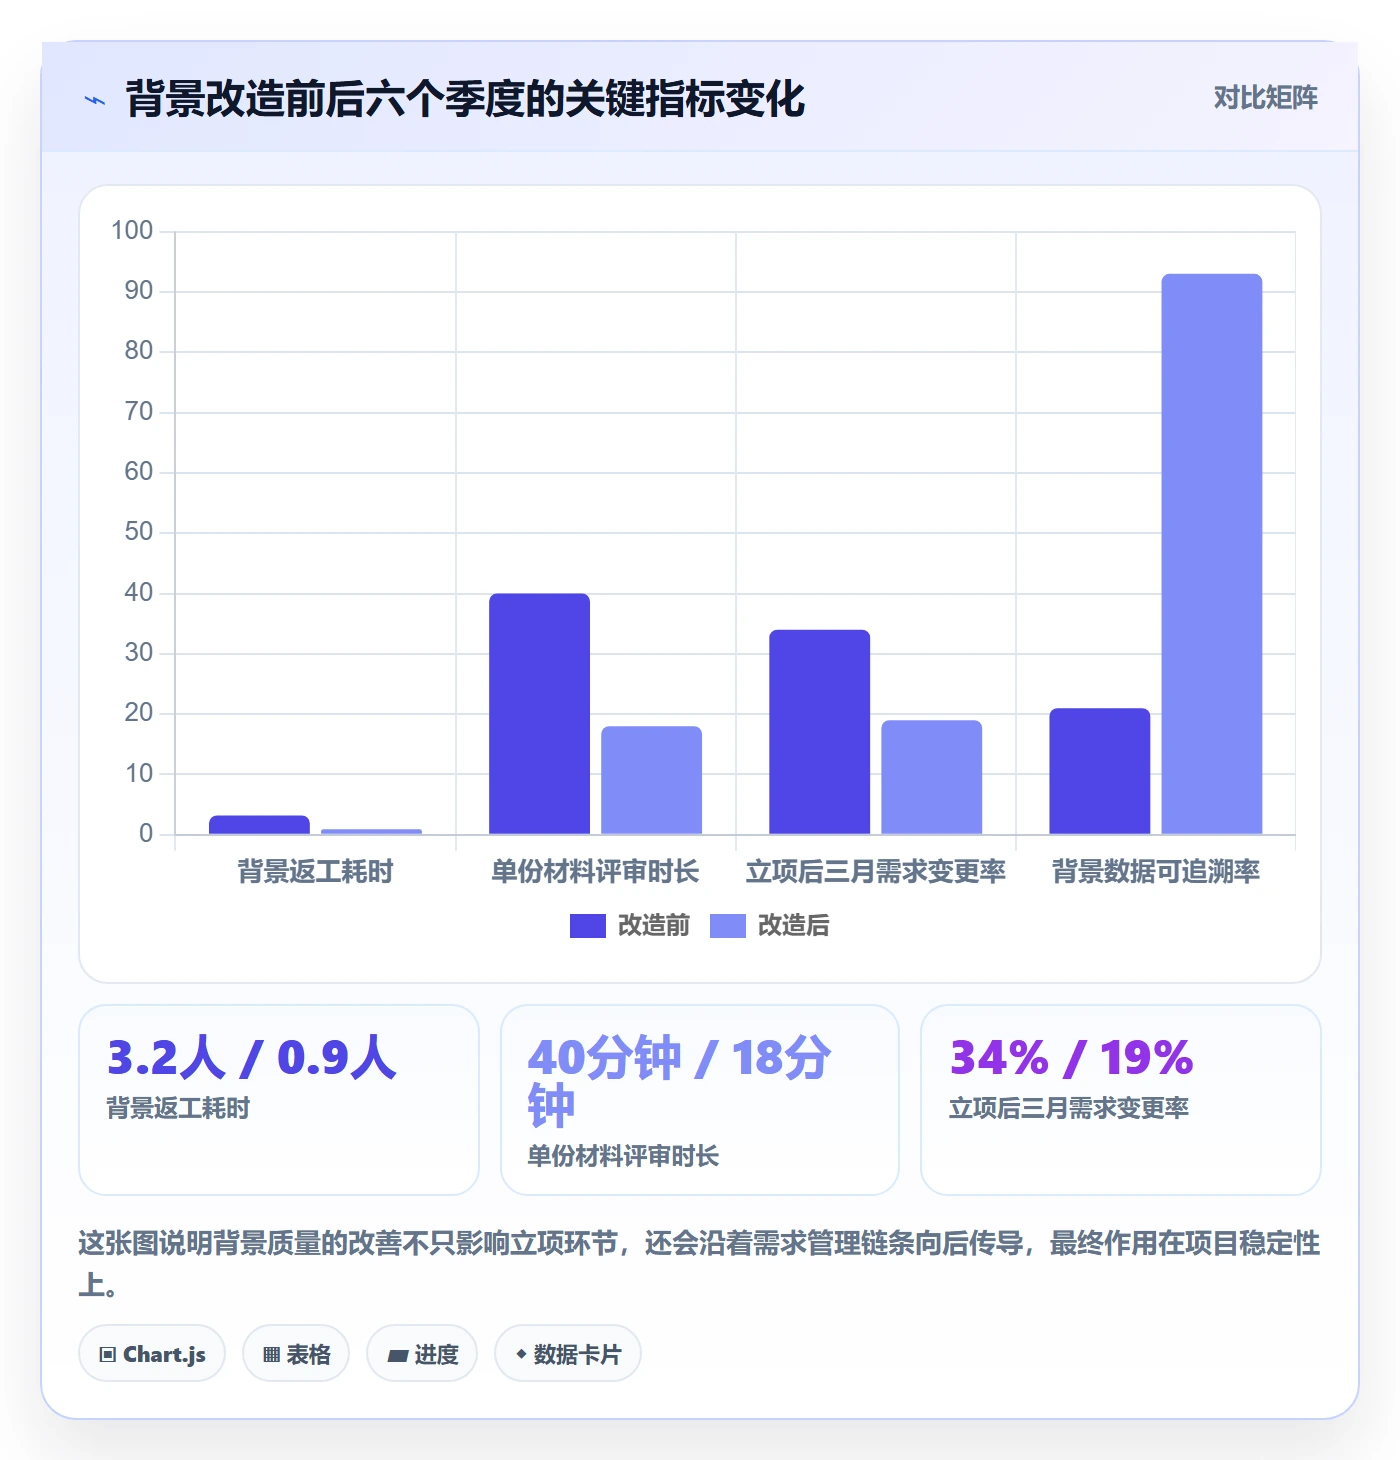Select the 进度 tag
This screenshot has height=1460, width=1400.
pos(422,1354)
